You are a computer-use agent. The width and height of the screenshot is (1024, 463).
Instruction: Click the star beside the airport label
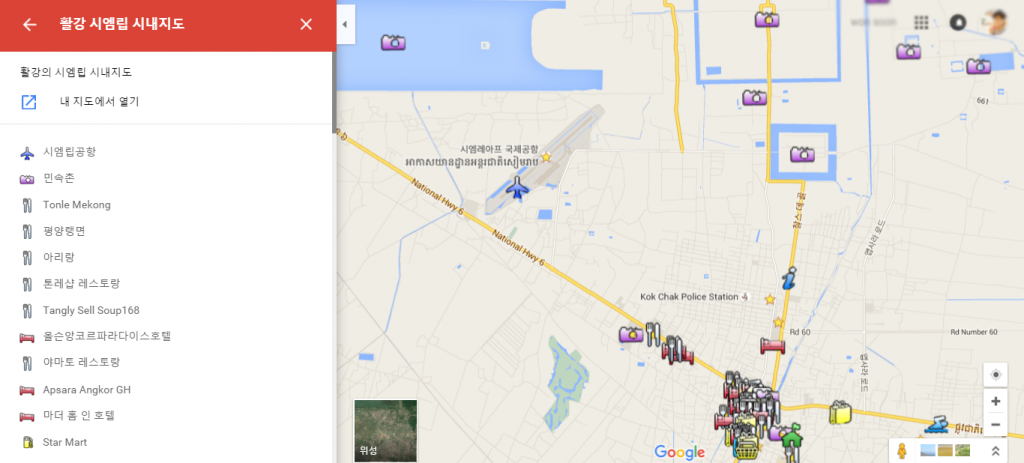(x=546, y=157)
